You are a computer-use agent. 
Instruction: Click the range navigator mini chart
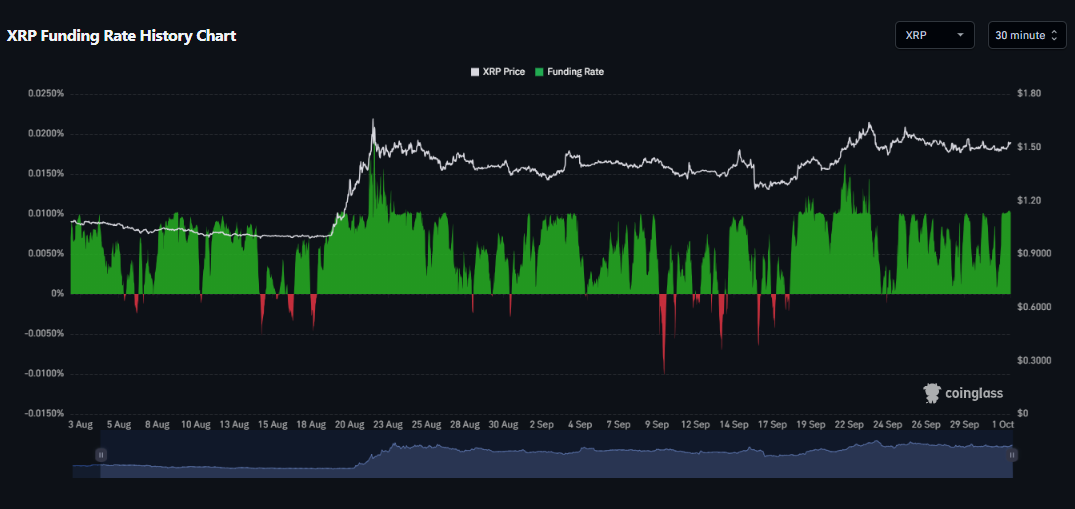tap(542, 455)
